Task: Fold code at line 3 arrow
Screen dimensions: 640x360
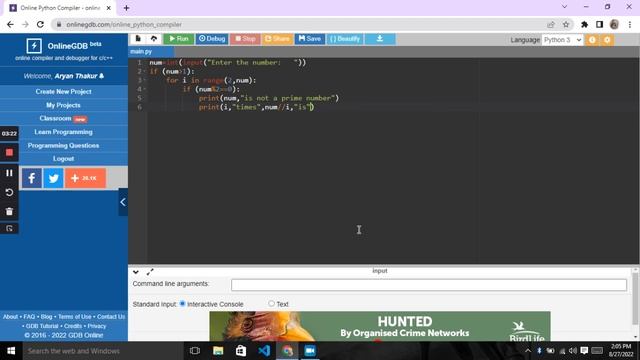Action: [x=144, y=80]
